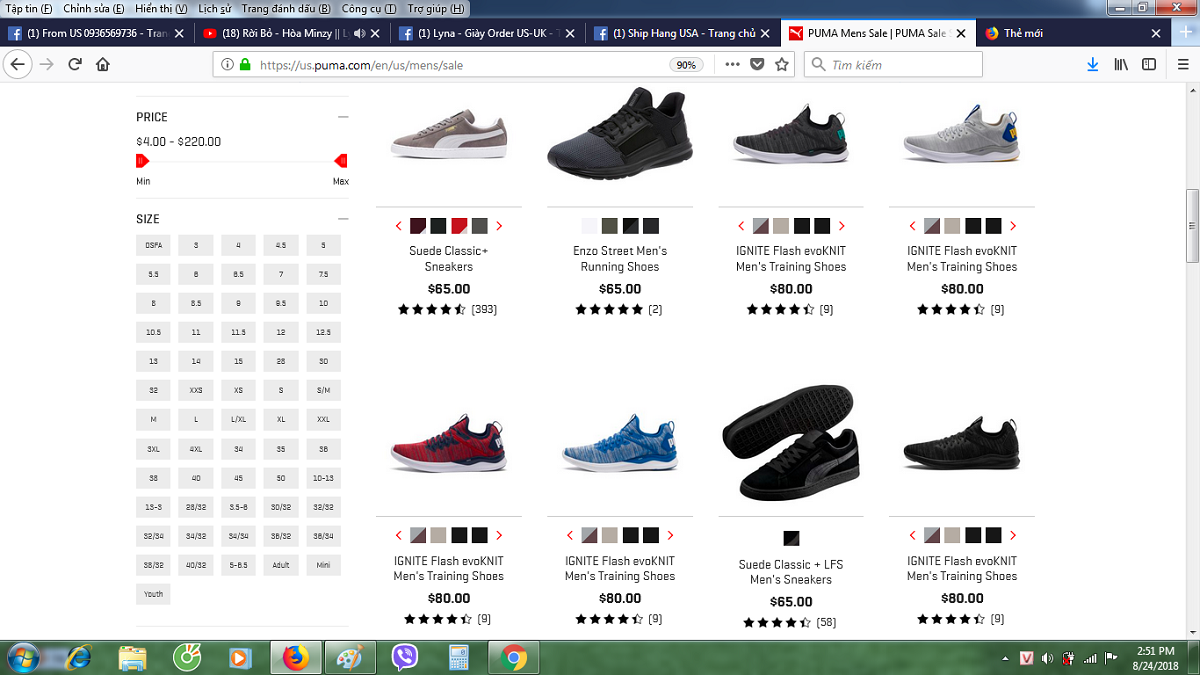Bookmark this page with the star icon
This screenshot has width=1200, height=675.
(782, 64)
